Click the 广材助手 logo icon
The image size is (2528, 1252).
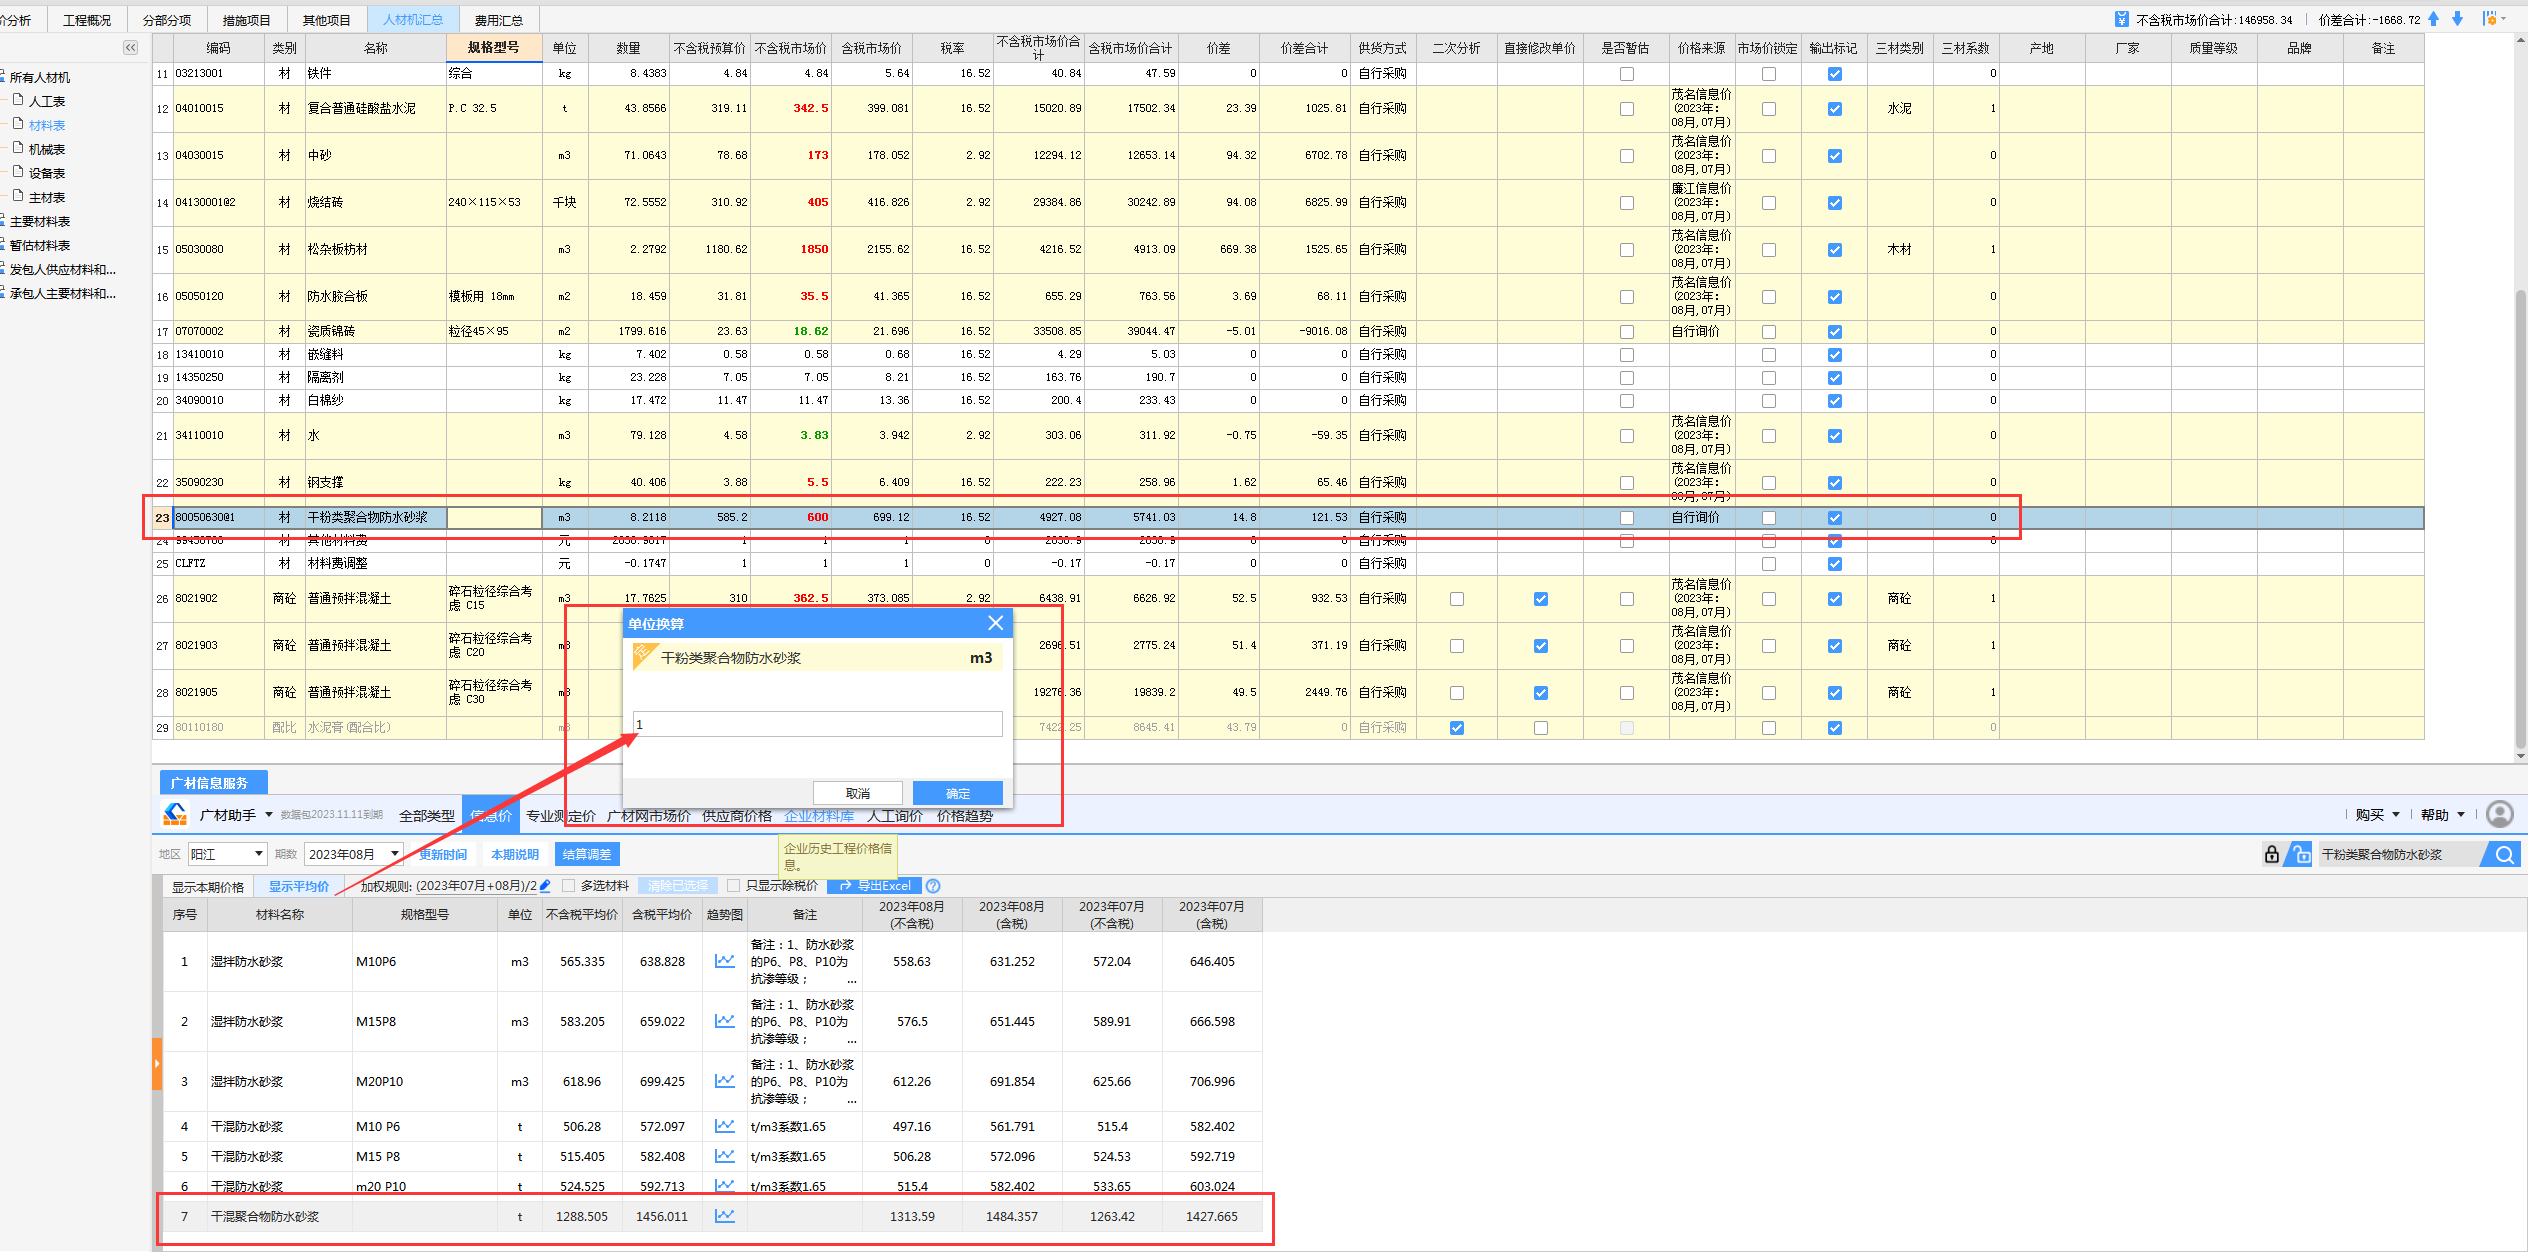point(176,814)
